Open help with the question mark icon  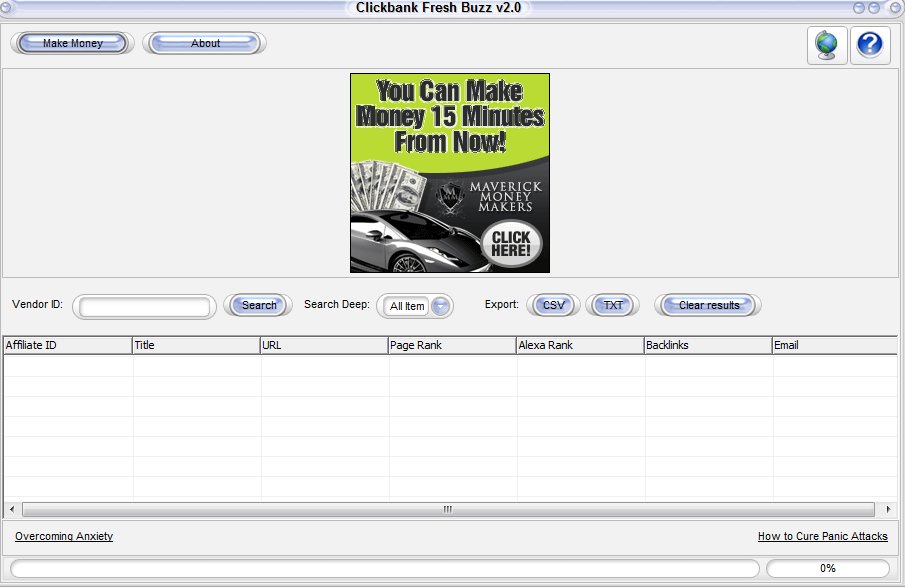point(870,45)
